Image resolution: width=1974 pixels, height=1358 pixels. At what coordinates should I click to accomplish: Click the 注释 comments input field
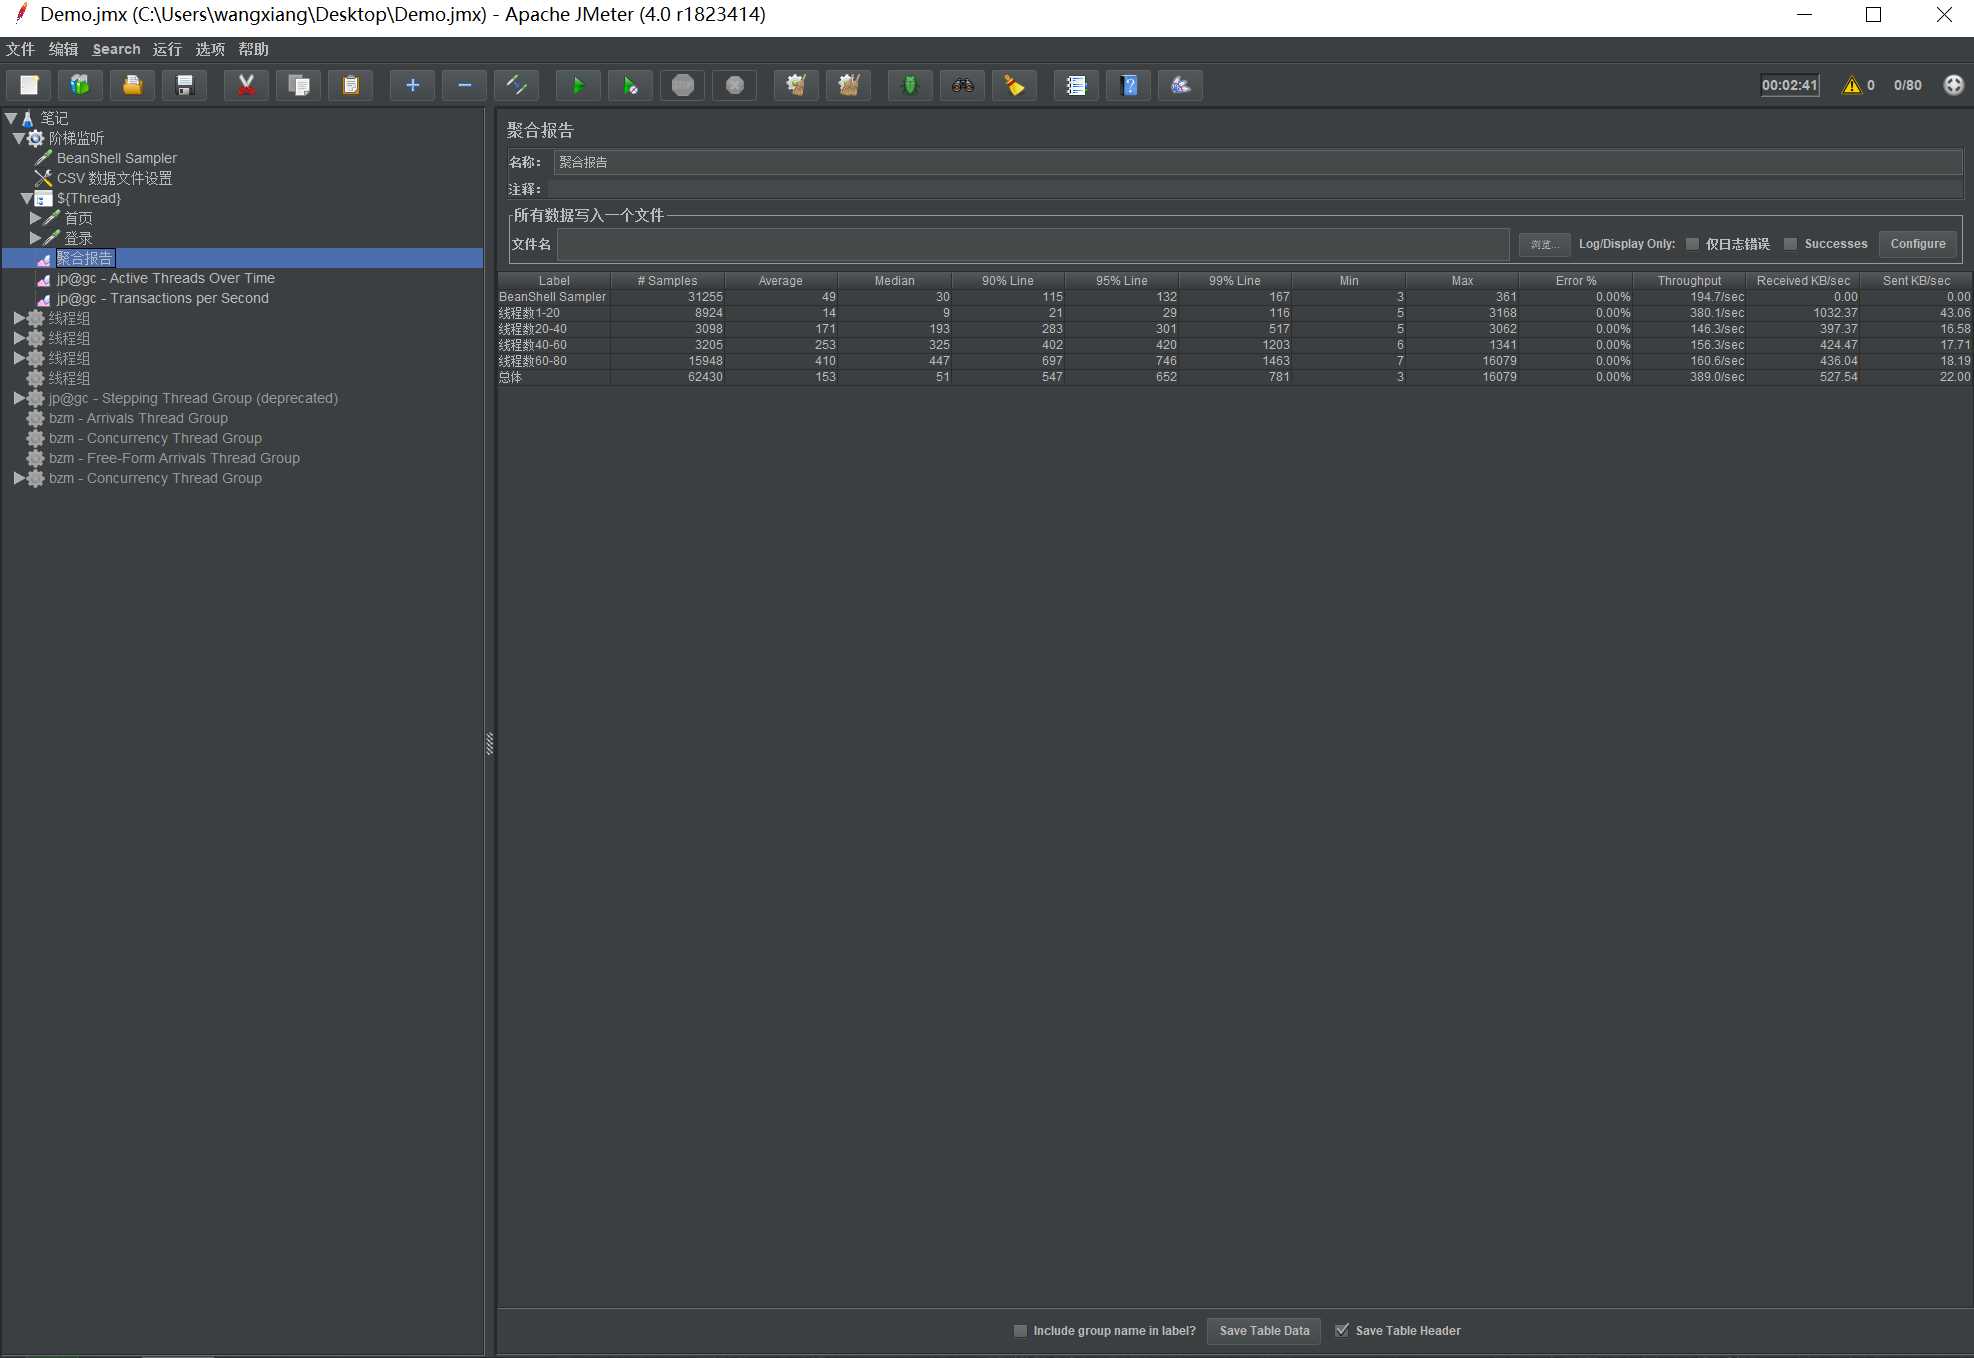pos(1254,189)
